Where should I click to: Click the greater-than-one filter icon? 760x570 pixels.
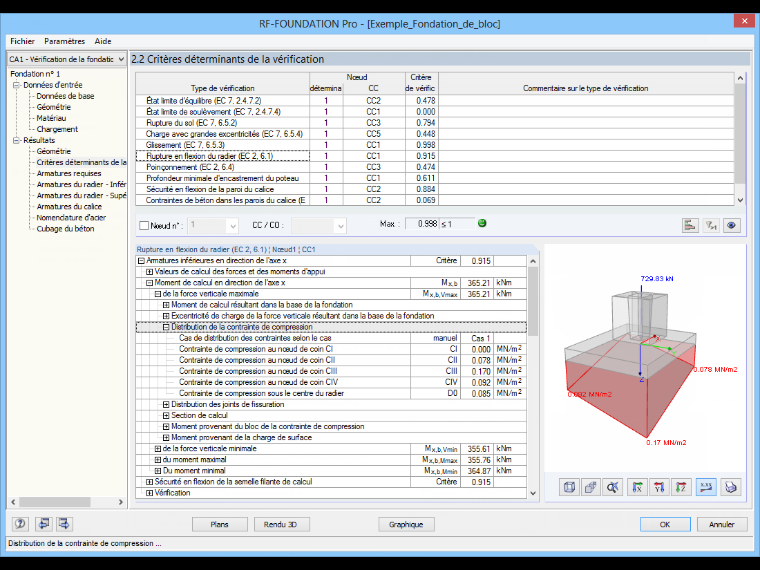[711, 225]
